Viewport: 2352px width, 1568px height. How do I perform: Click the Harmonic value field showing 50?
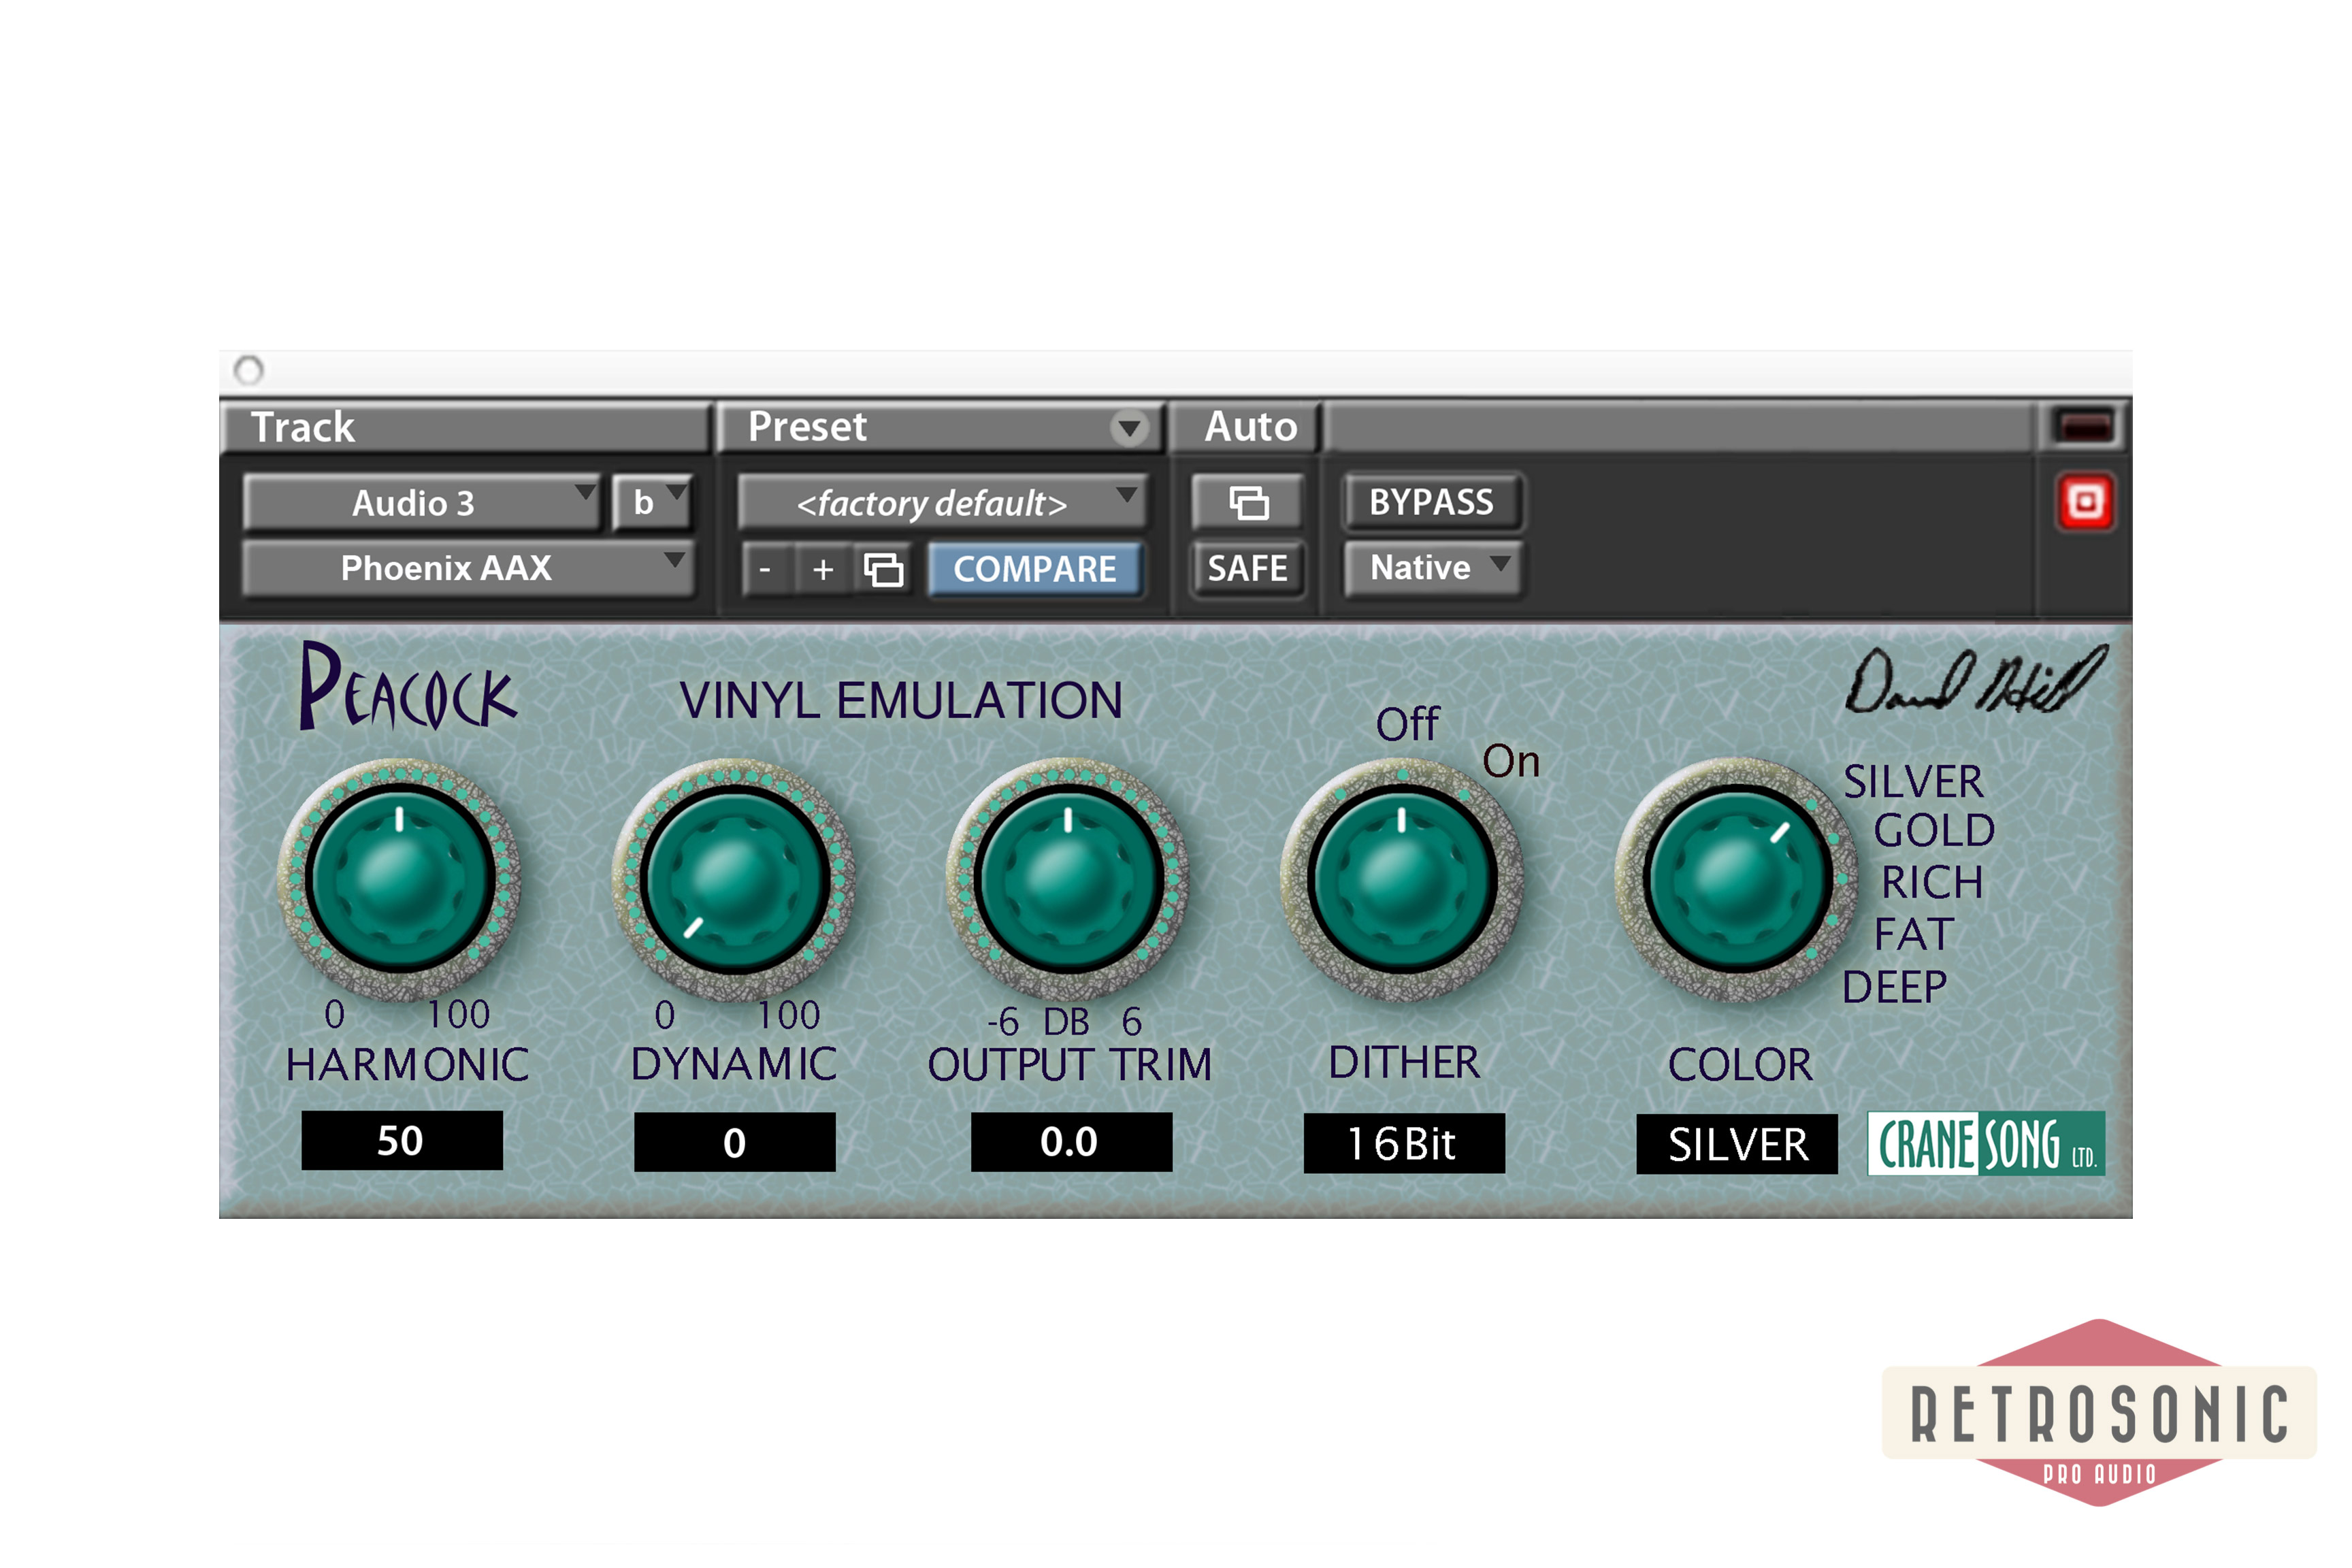click(x=402, y=1140)
